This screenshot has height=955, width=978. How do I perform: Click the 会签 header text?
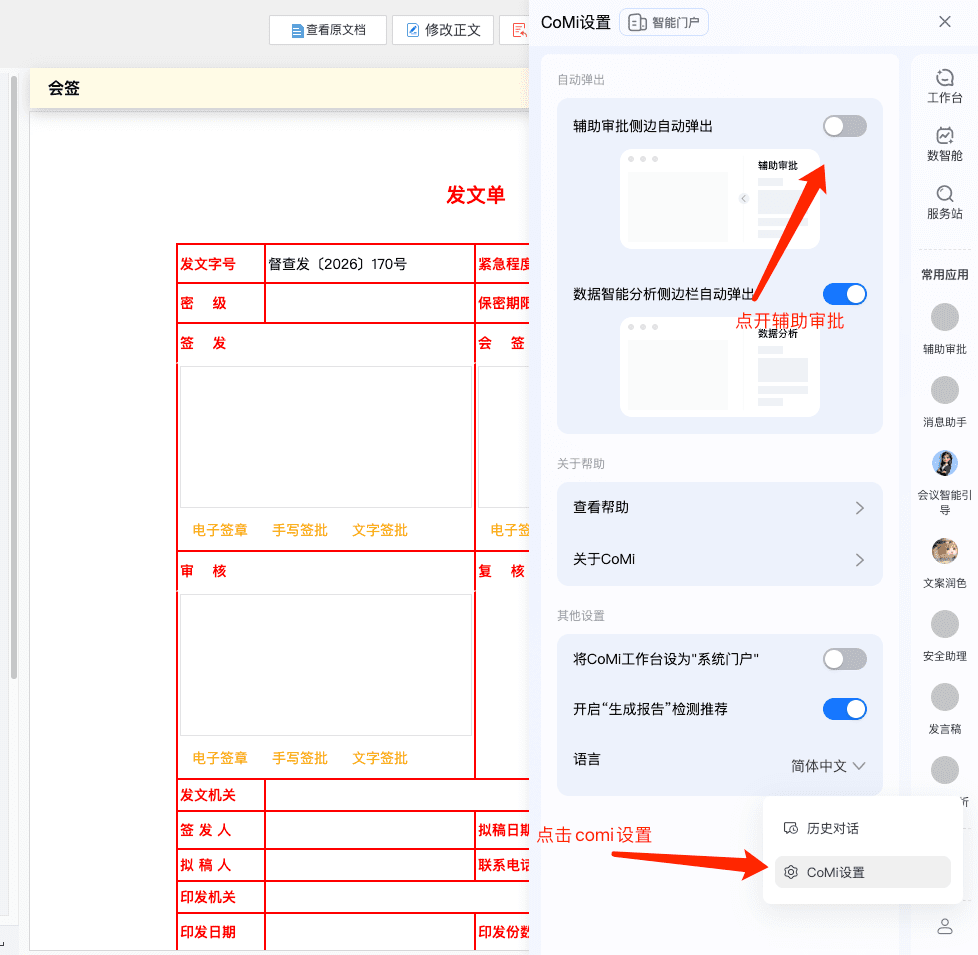(64, 88)
